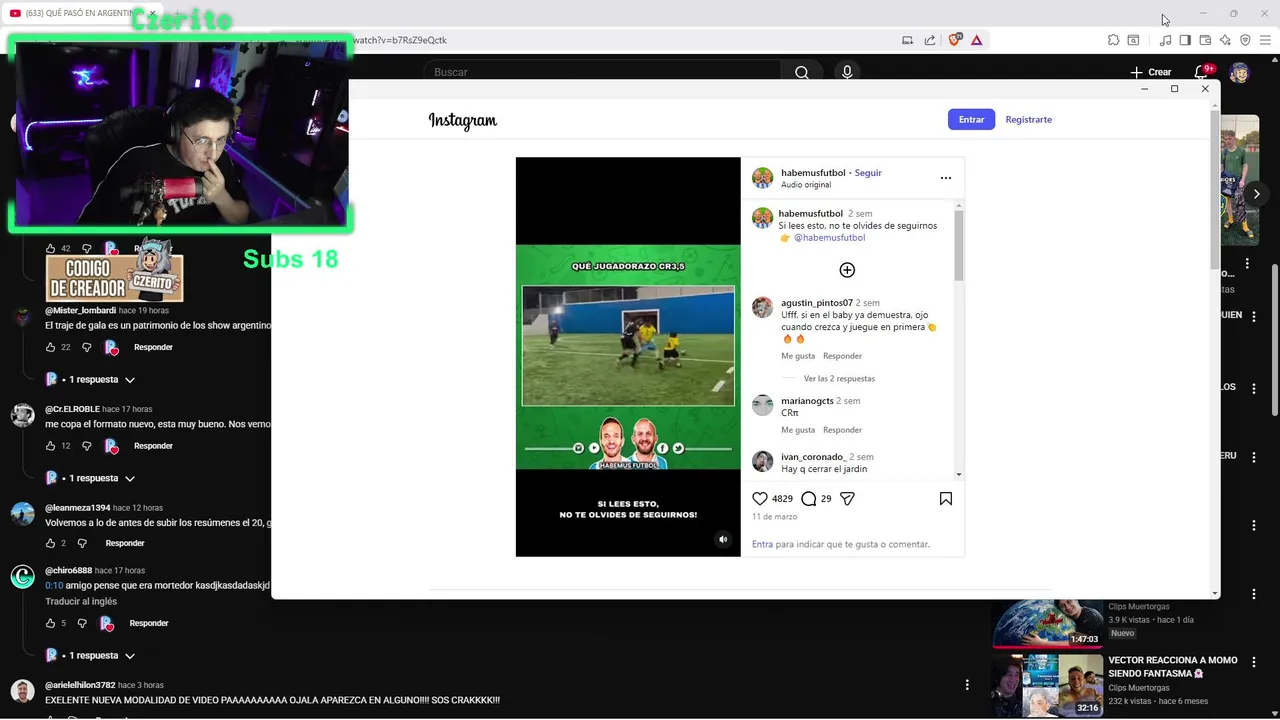Like the Instagram post with the heart icon
1280x720 pixels.
click(x=760, y=498)
